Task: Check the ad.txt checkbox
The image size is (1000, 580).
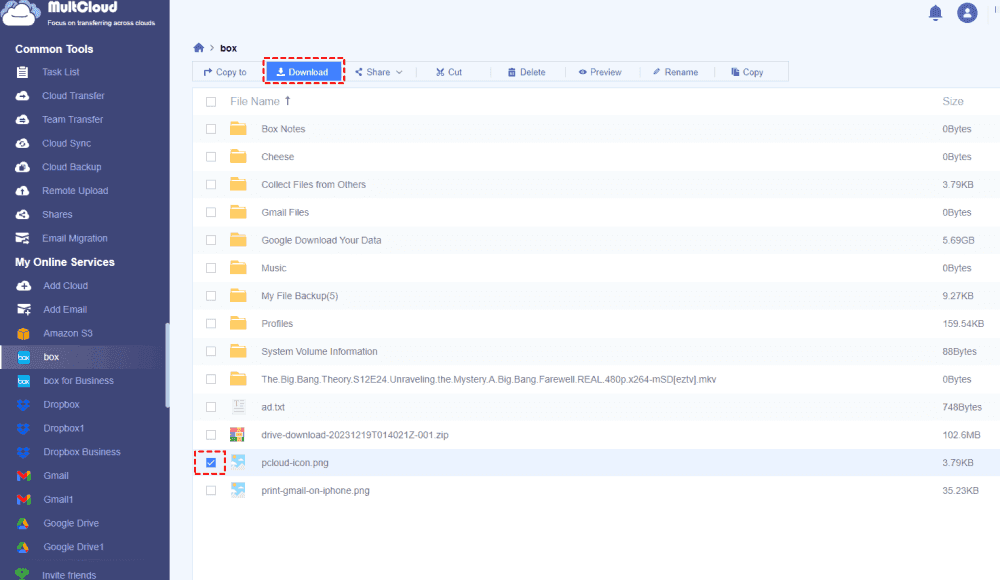Action: pos(211,407)
